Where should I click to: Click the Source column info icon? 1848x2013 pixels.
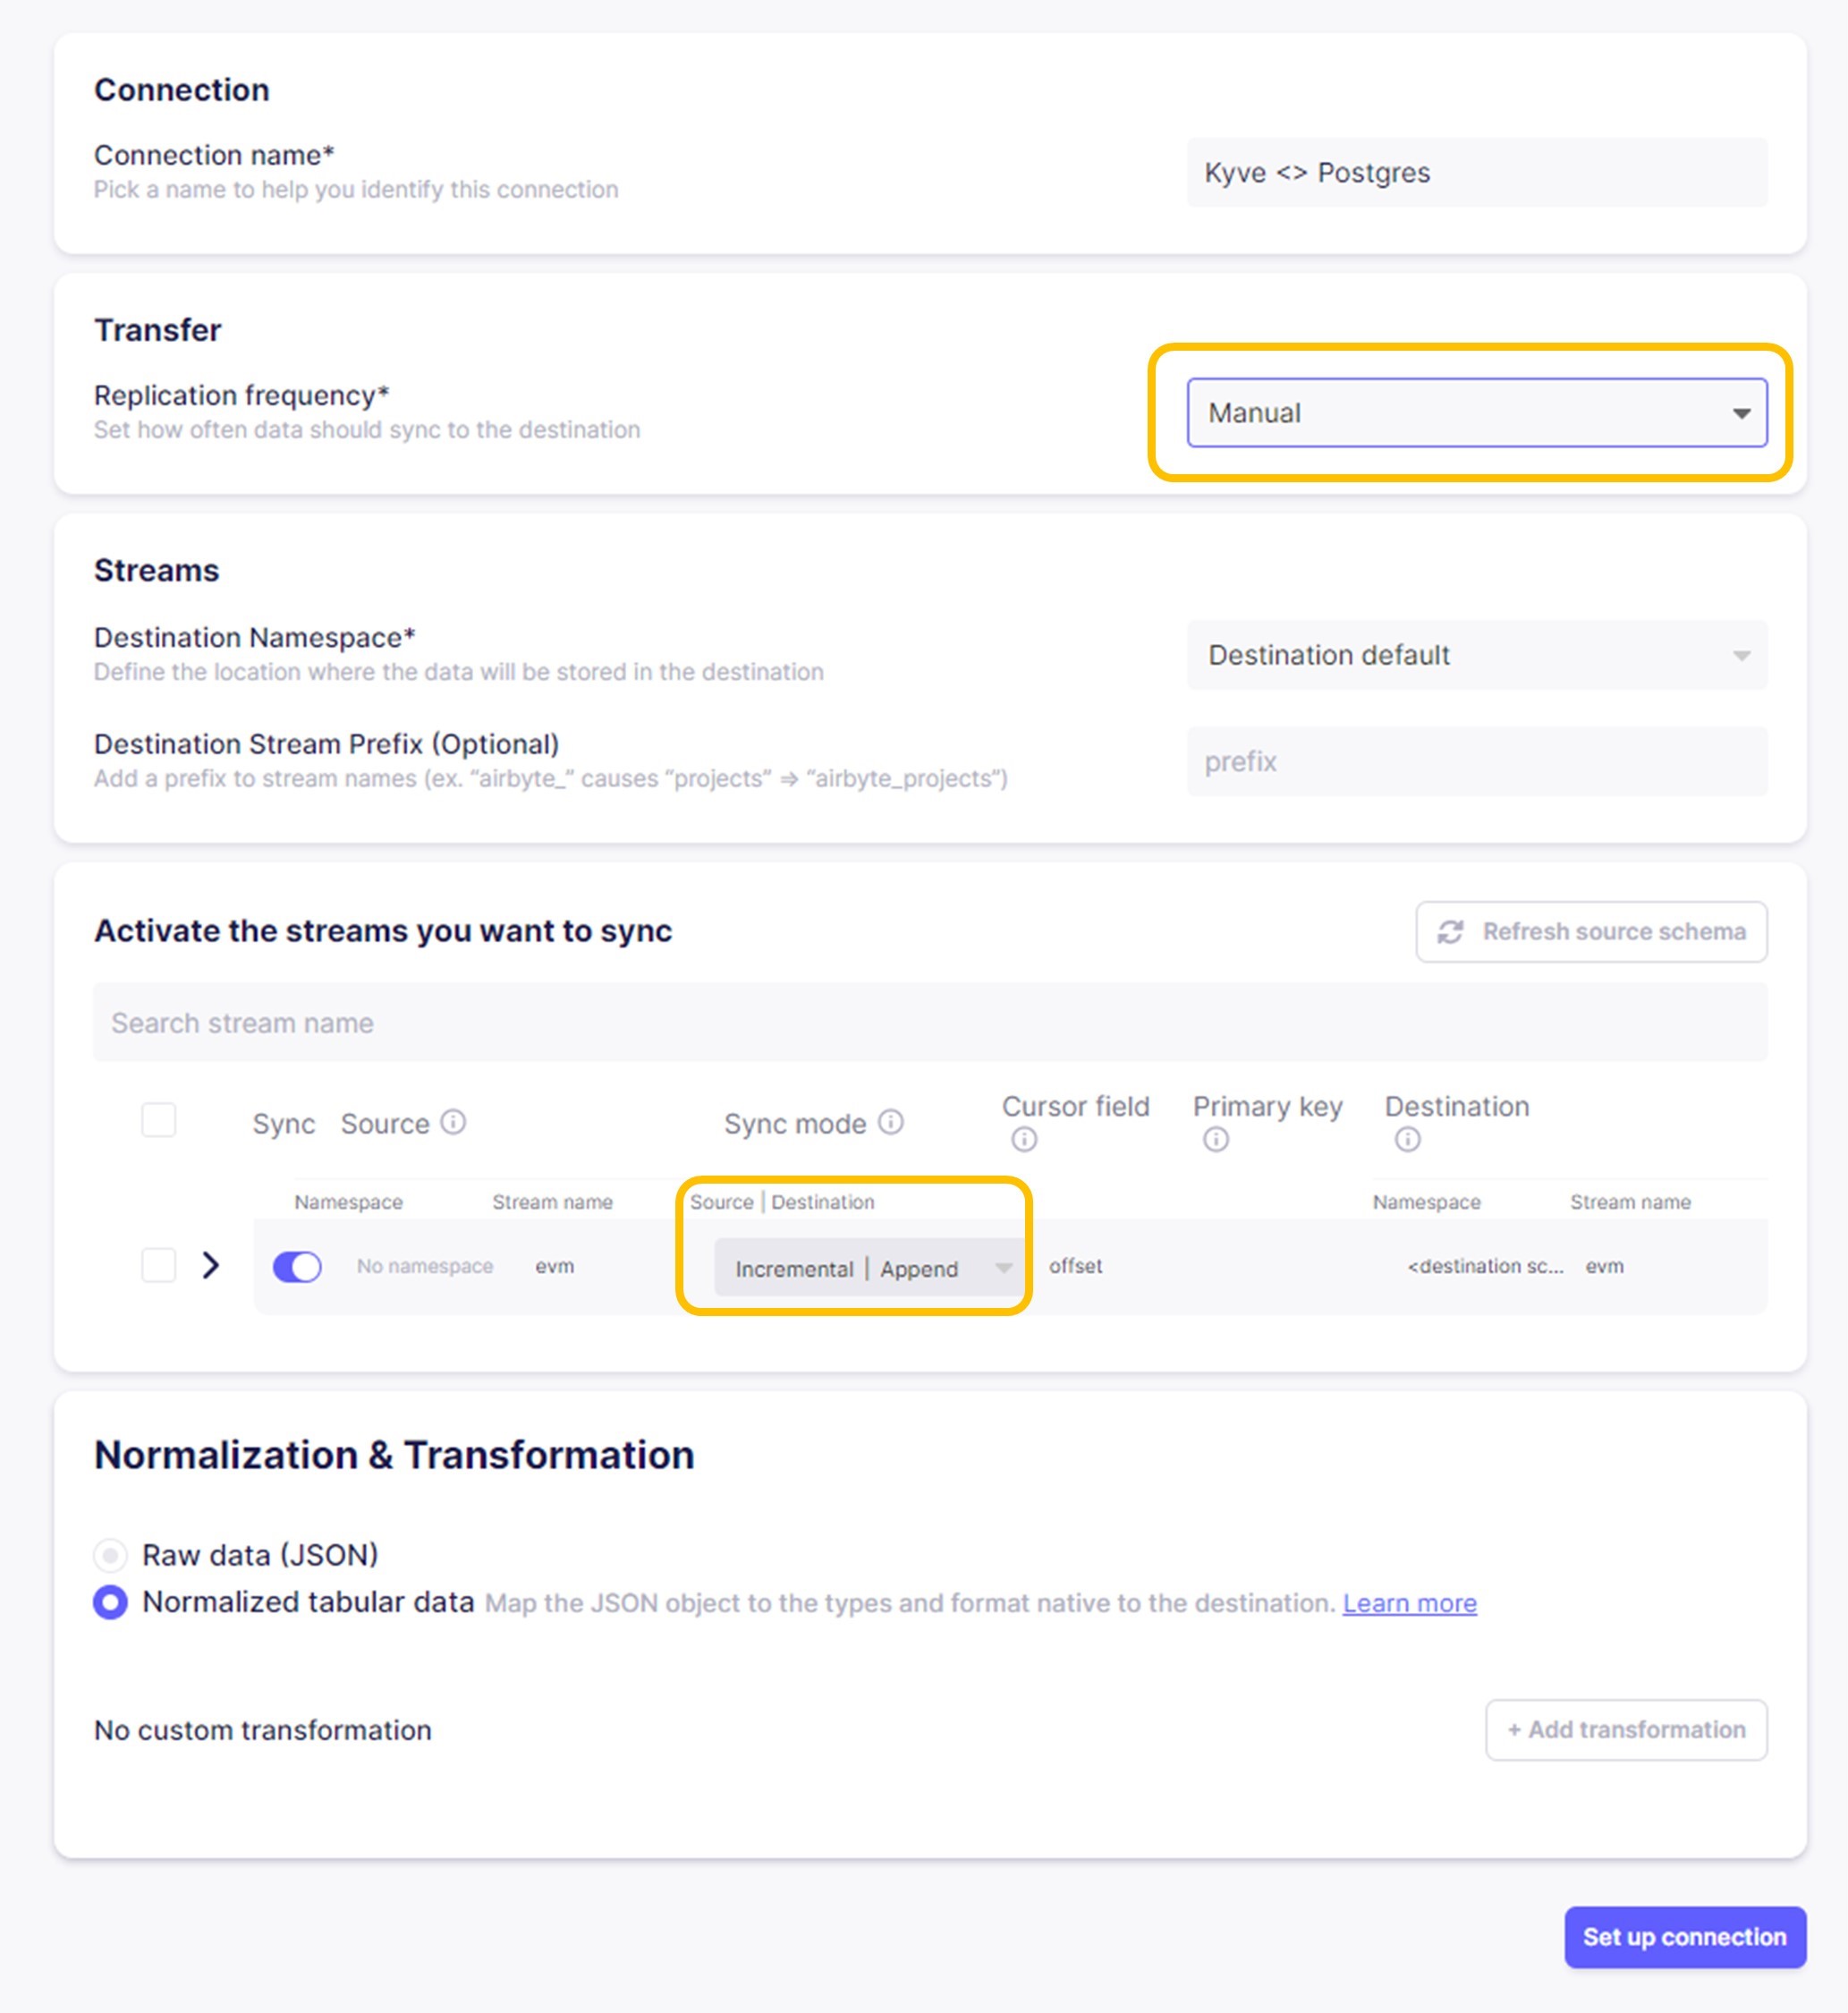coord(453,1122)
